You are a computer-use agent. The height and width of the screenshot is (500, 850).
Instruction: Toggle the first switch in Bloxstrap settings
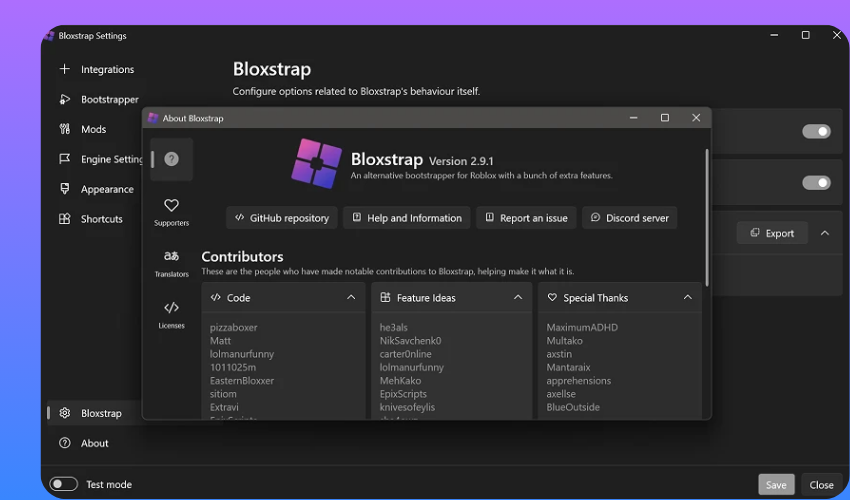pos(816,131)
